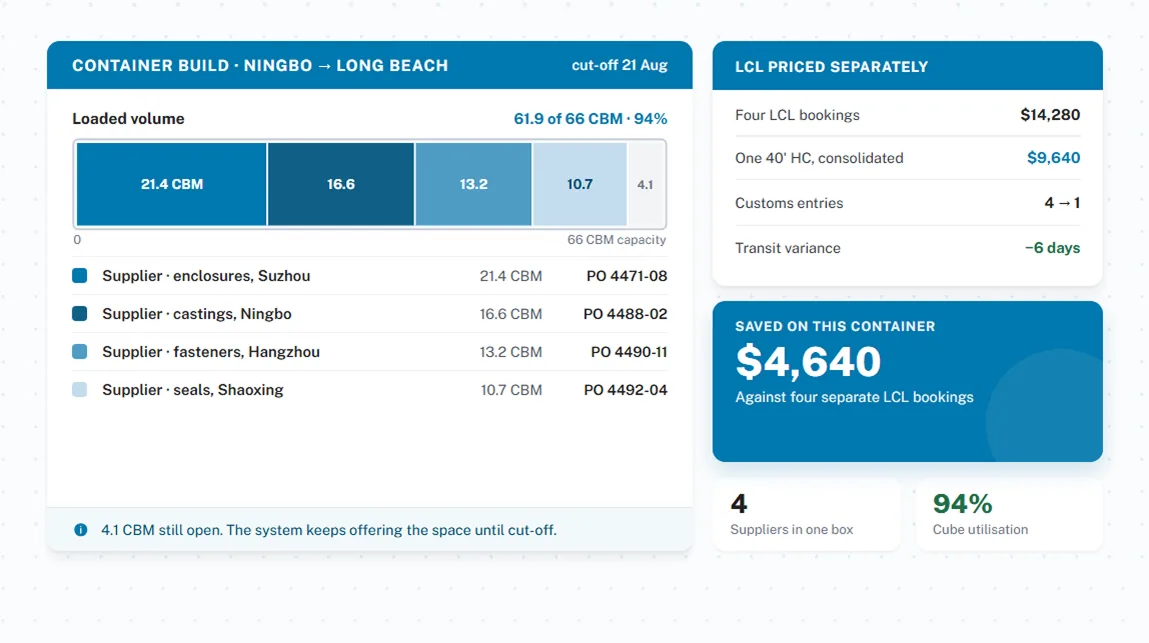Select the '61.9 of 66 CBM · 94%' summary
Screen dimensions: 1149x643
(x=591, y=119)
